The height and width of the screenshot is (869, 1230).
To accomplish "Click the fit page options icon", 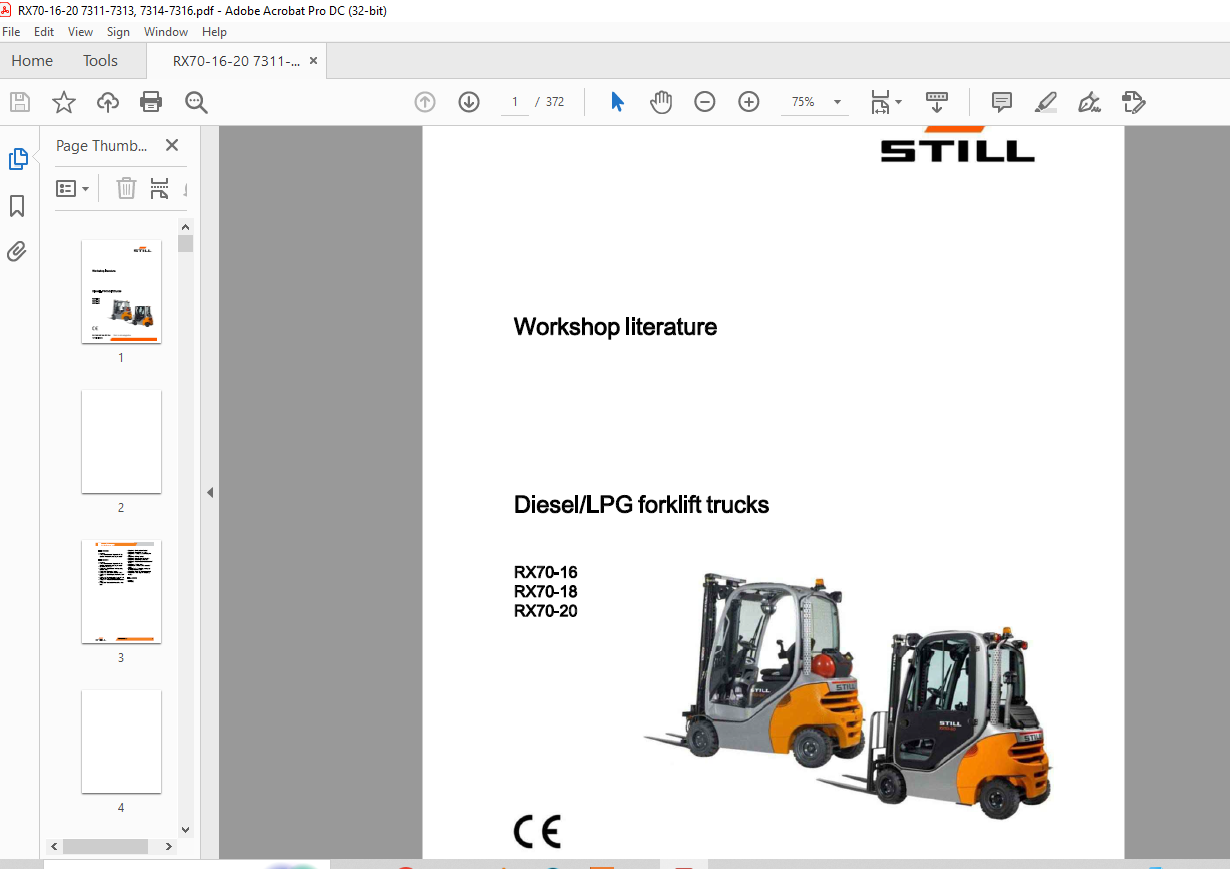I will coord(880,102).
